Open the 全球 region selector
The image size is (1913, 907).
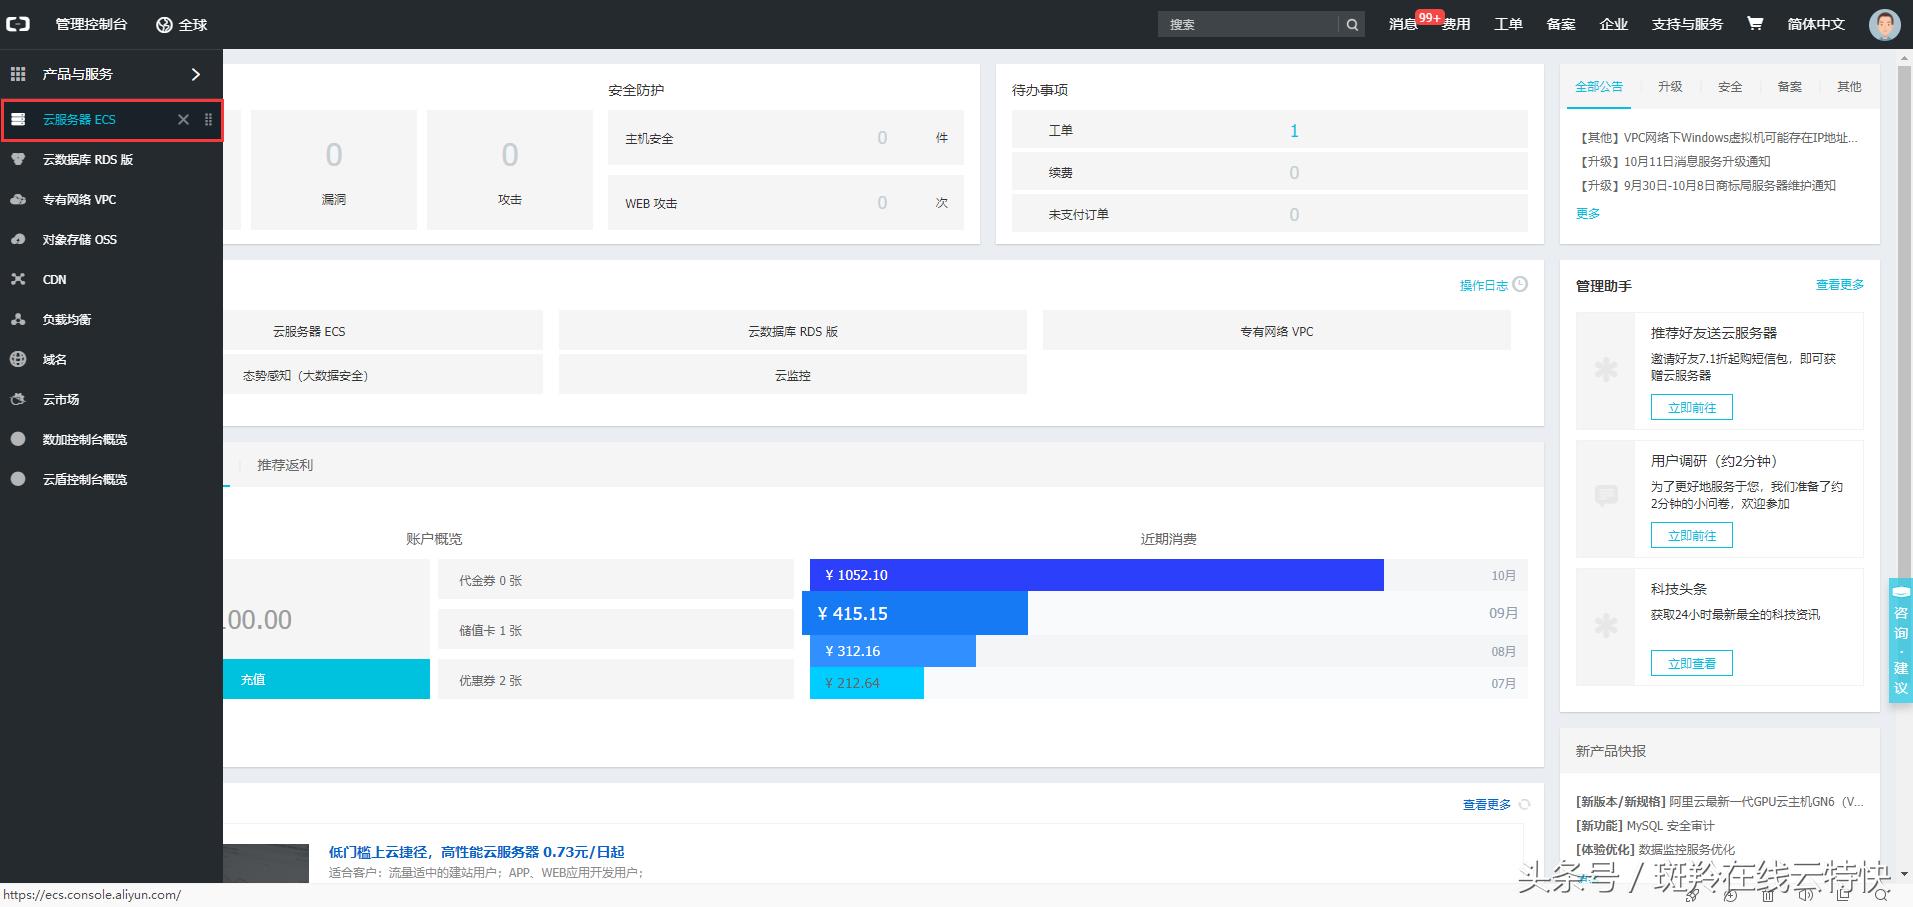coord(182,25)
